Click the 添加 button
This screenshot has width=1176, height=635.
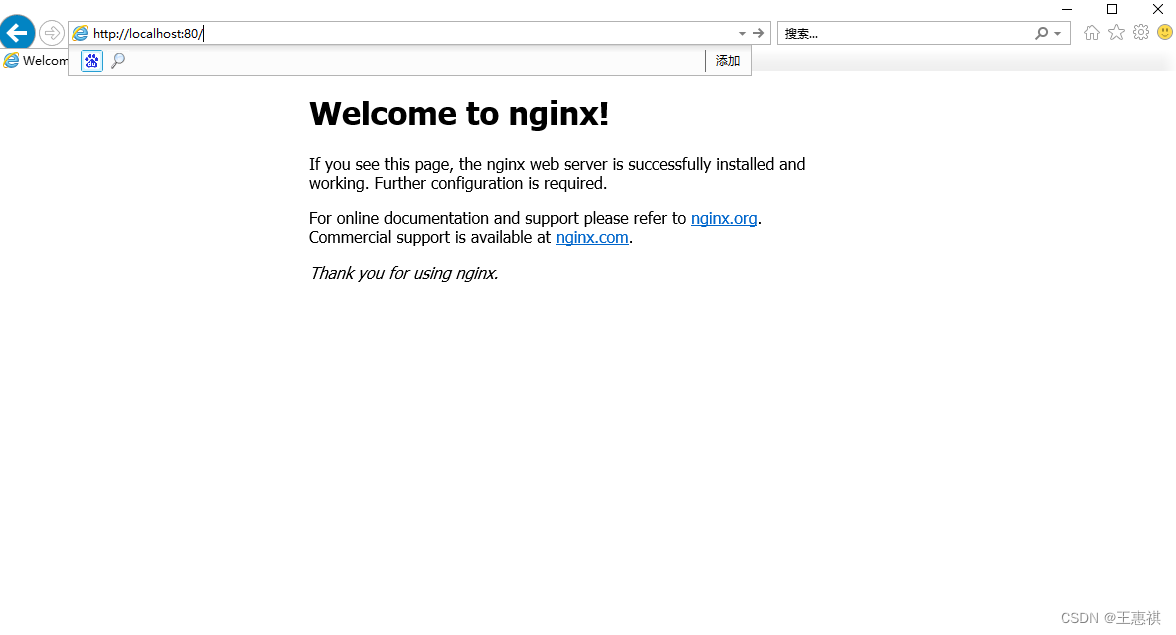(x=727, y=60)
